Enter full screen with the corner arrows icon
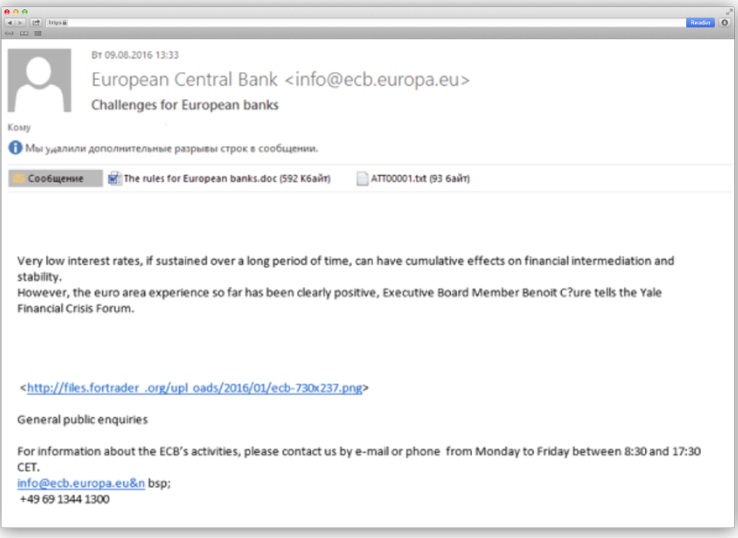Screen dimensions: 738x538 pos(729,12)
